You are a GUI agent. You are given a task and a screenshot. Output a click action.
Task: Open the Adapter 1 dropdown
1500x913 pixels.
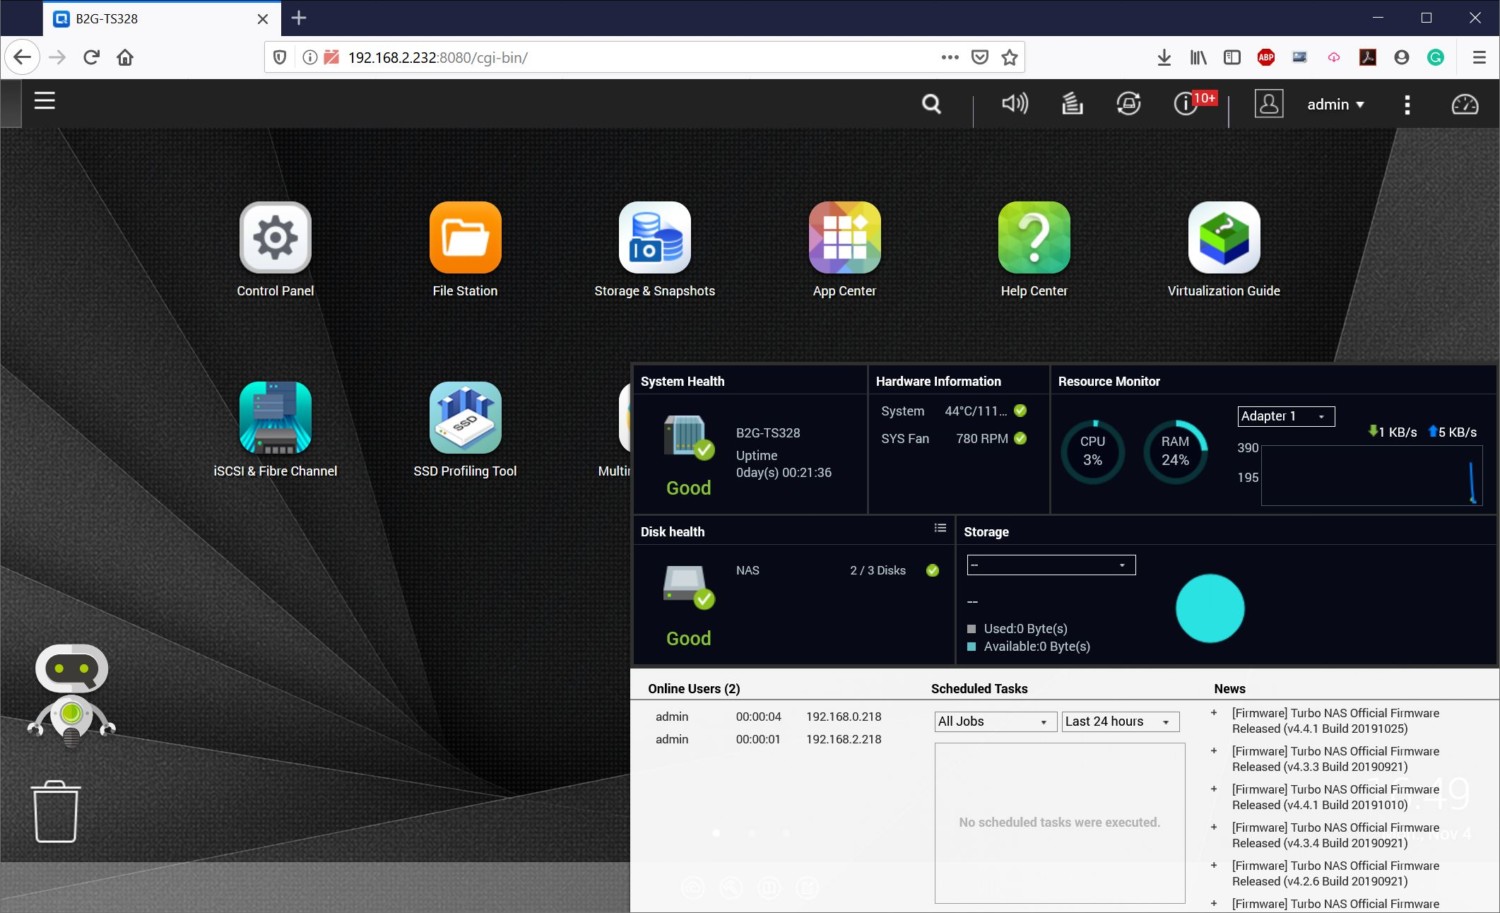pos(1286,416)
